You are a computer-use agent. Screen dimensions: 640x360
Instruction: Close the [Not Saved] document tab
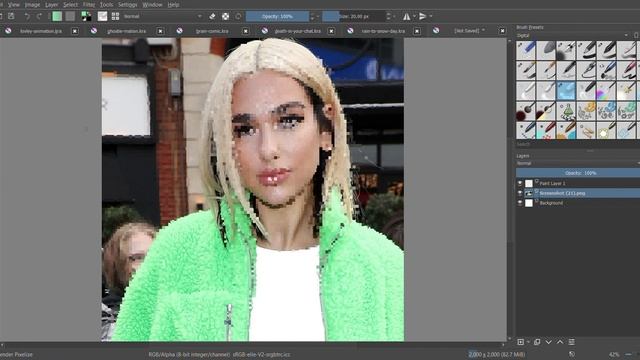click(x=502, y=31)
